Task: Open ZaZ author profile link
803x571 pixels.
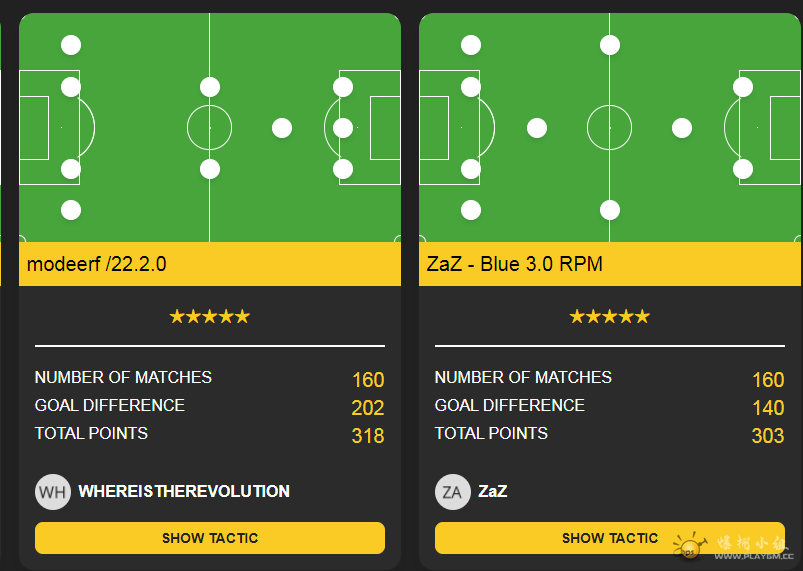Action: click(x=493, y=491)
